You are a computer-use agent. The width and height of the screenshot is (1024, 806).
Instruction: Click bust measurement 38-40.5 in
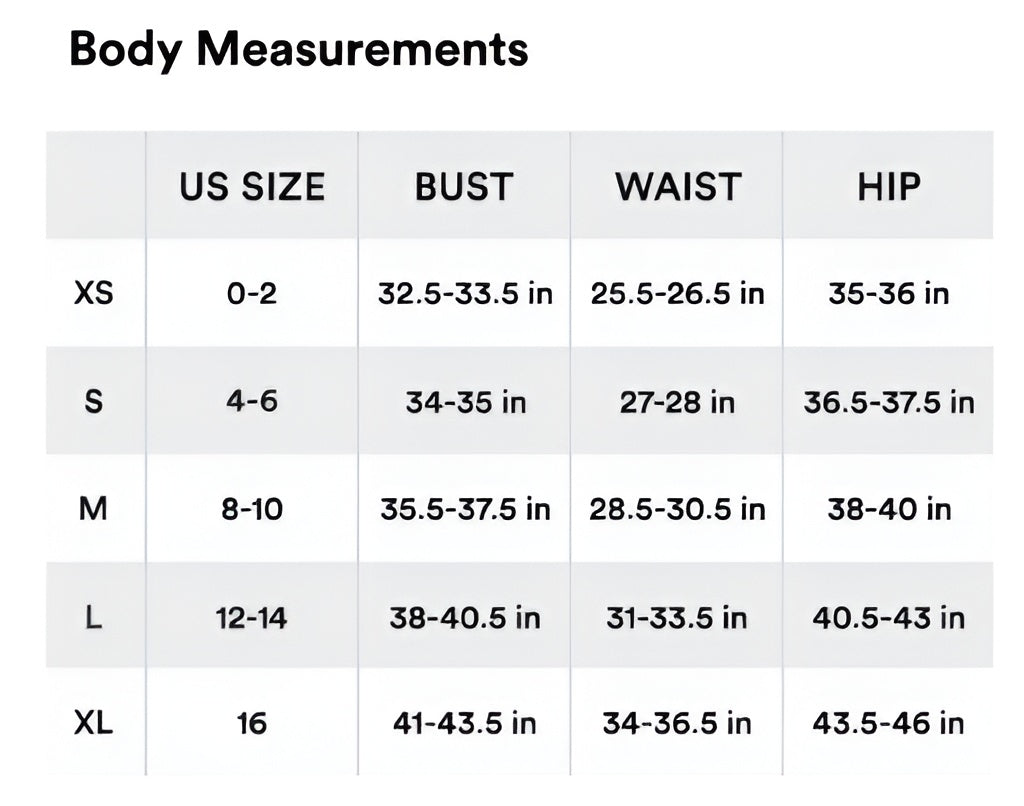(465, 617)
